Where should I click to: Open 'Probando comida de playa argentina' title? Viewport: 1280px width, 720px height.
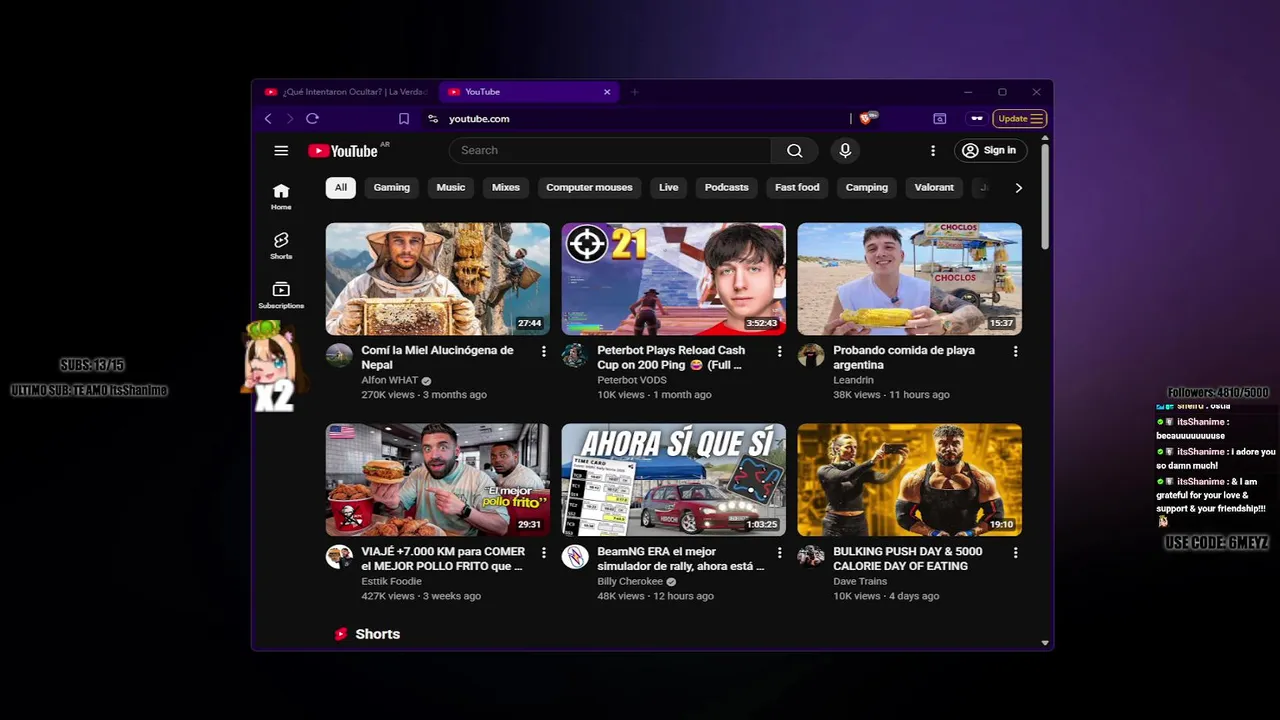[x=904, y=358]
